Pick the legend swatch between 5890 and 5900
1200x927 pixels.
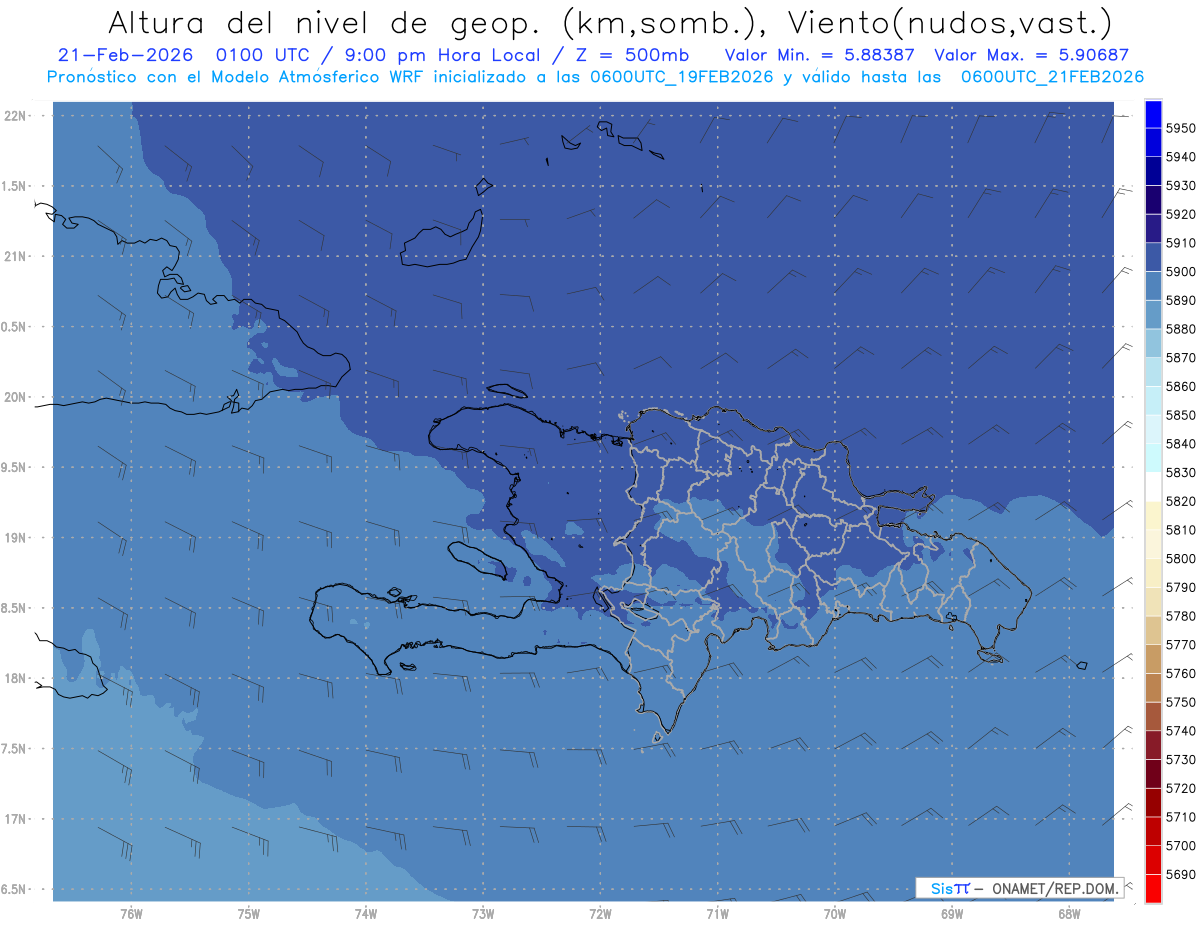[1153, 286]
